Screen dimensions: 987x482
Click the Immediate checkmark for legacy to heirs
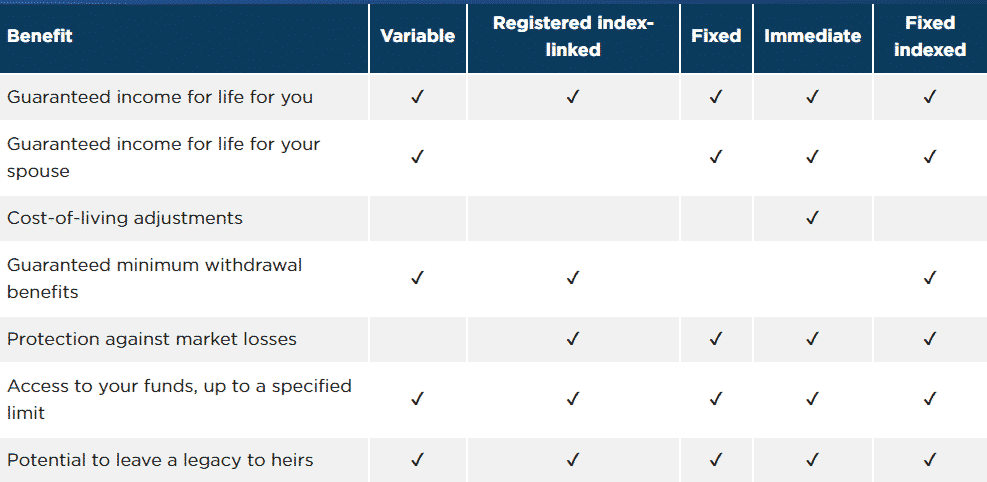point(812,460)
